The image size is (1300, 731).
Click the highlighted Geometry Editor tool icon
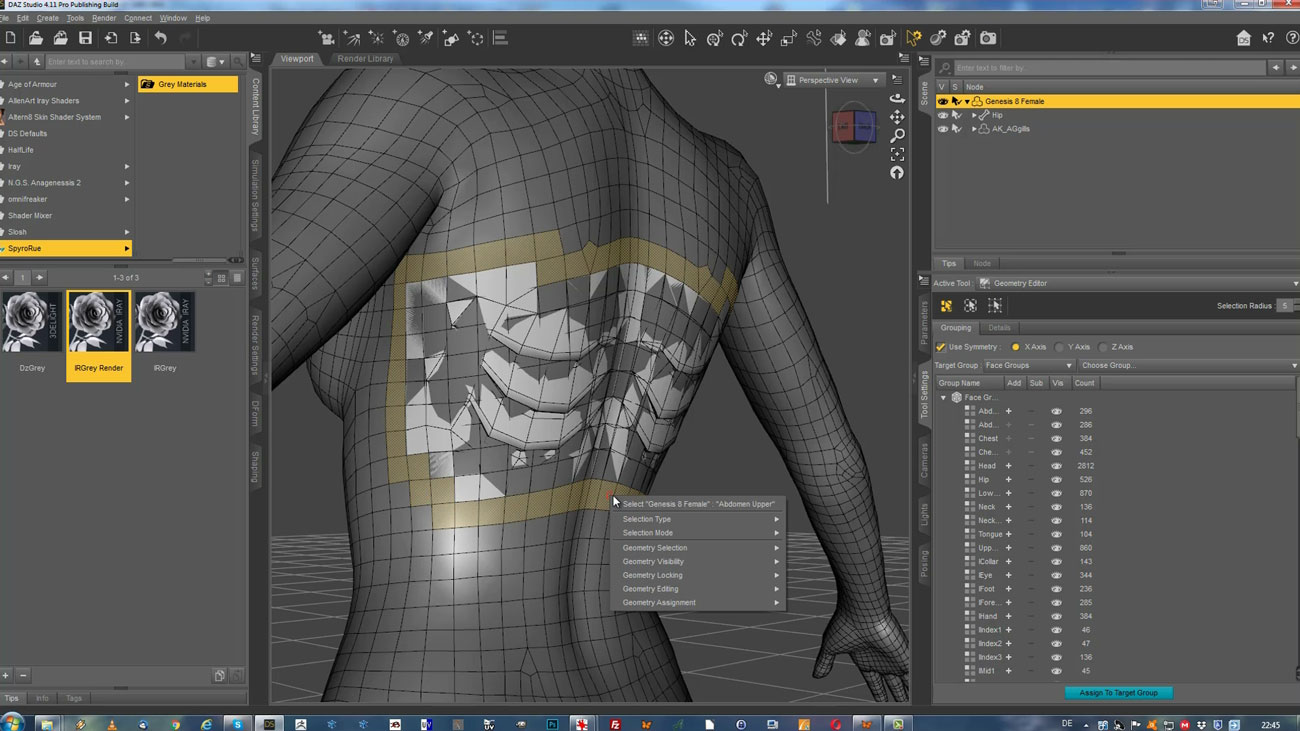click(x=913, y=38)
